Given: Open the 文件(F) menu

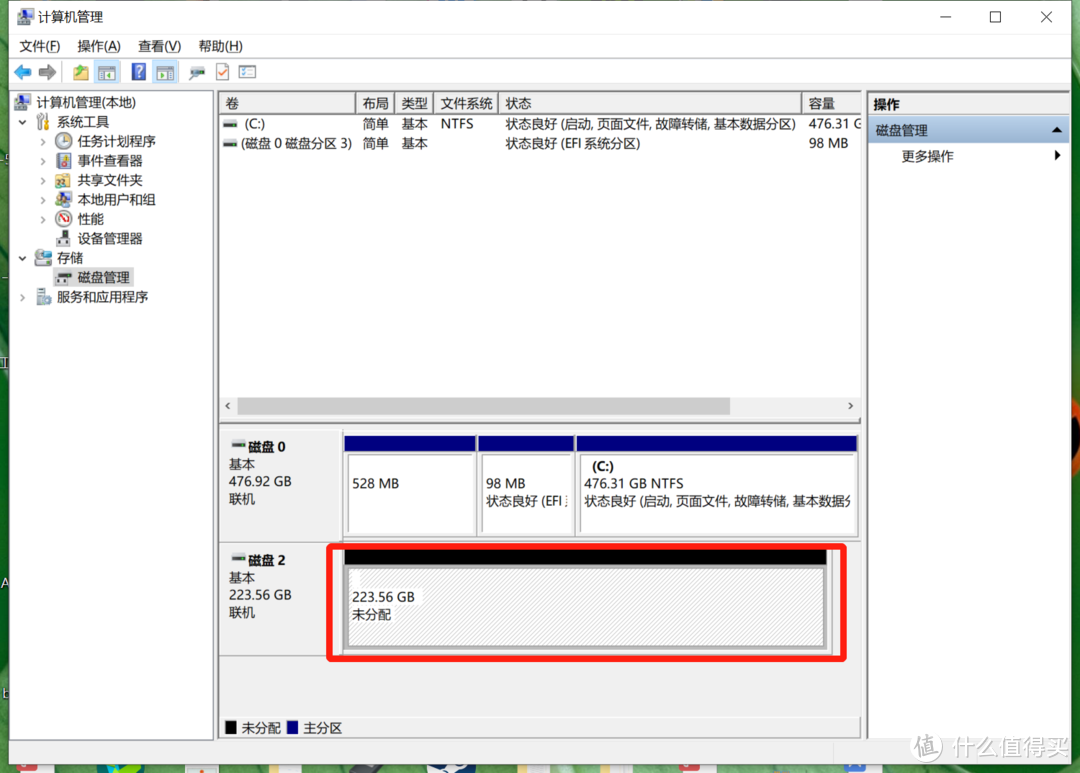Looking at the screenshot, I should 39,46.
